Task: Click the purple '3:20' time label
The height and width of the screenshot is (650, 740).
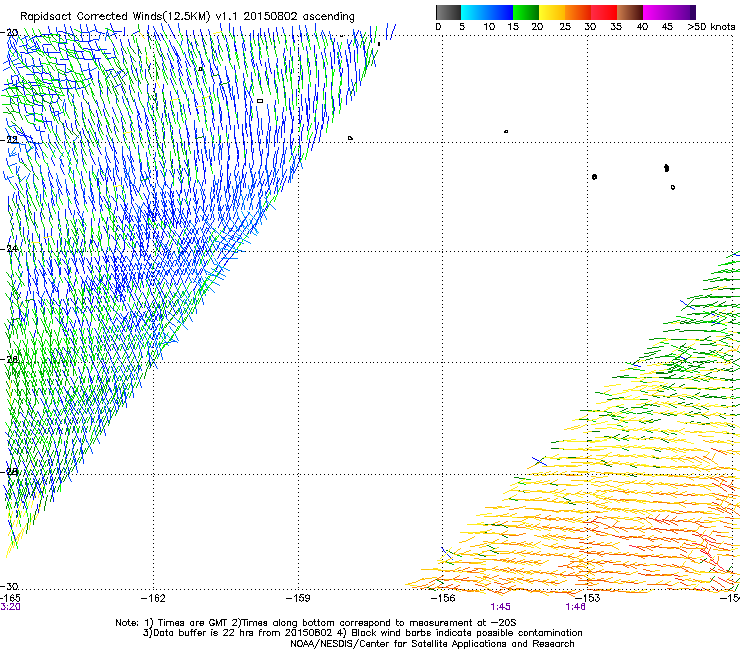Action: [x=10, y=607]
